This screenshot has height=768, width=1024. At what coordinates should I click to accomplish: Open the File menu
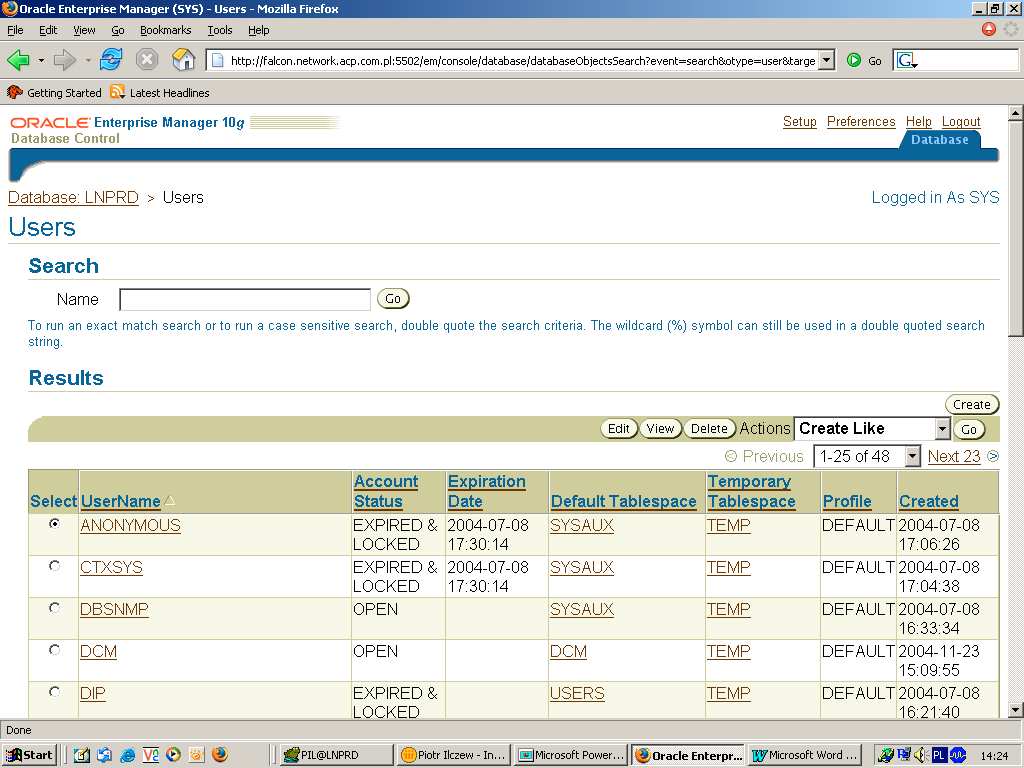(15, 30)
